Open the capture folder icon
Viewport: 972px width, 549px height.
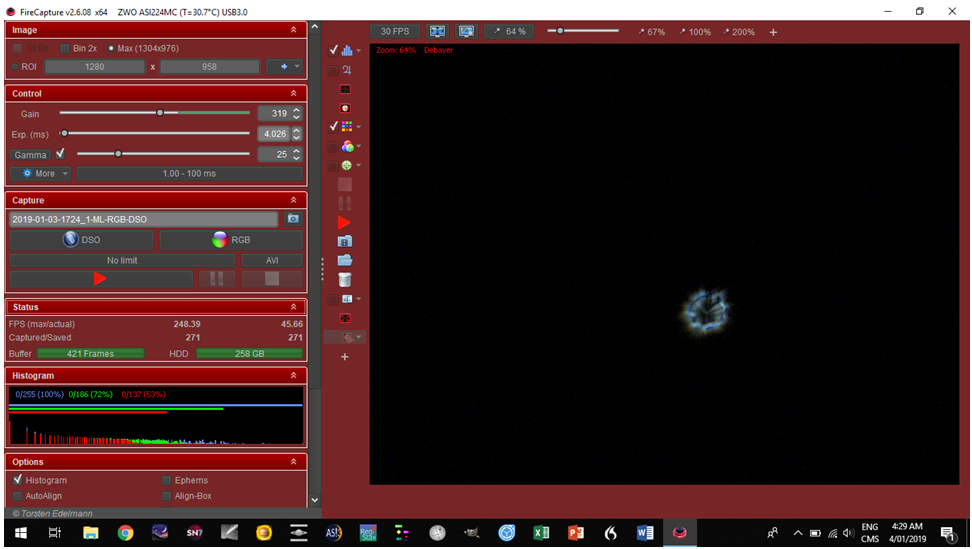pyautogui.click(x=345, y=260)
